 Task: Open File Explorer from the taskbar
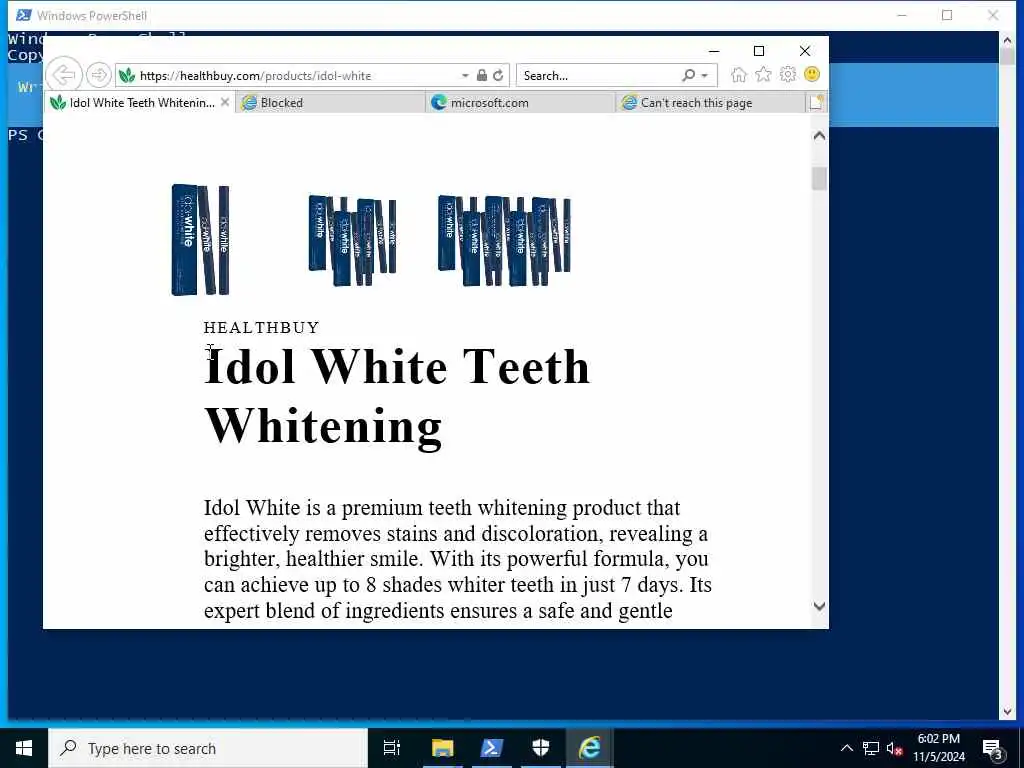tap(442, 748)
